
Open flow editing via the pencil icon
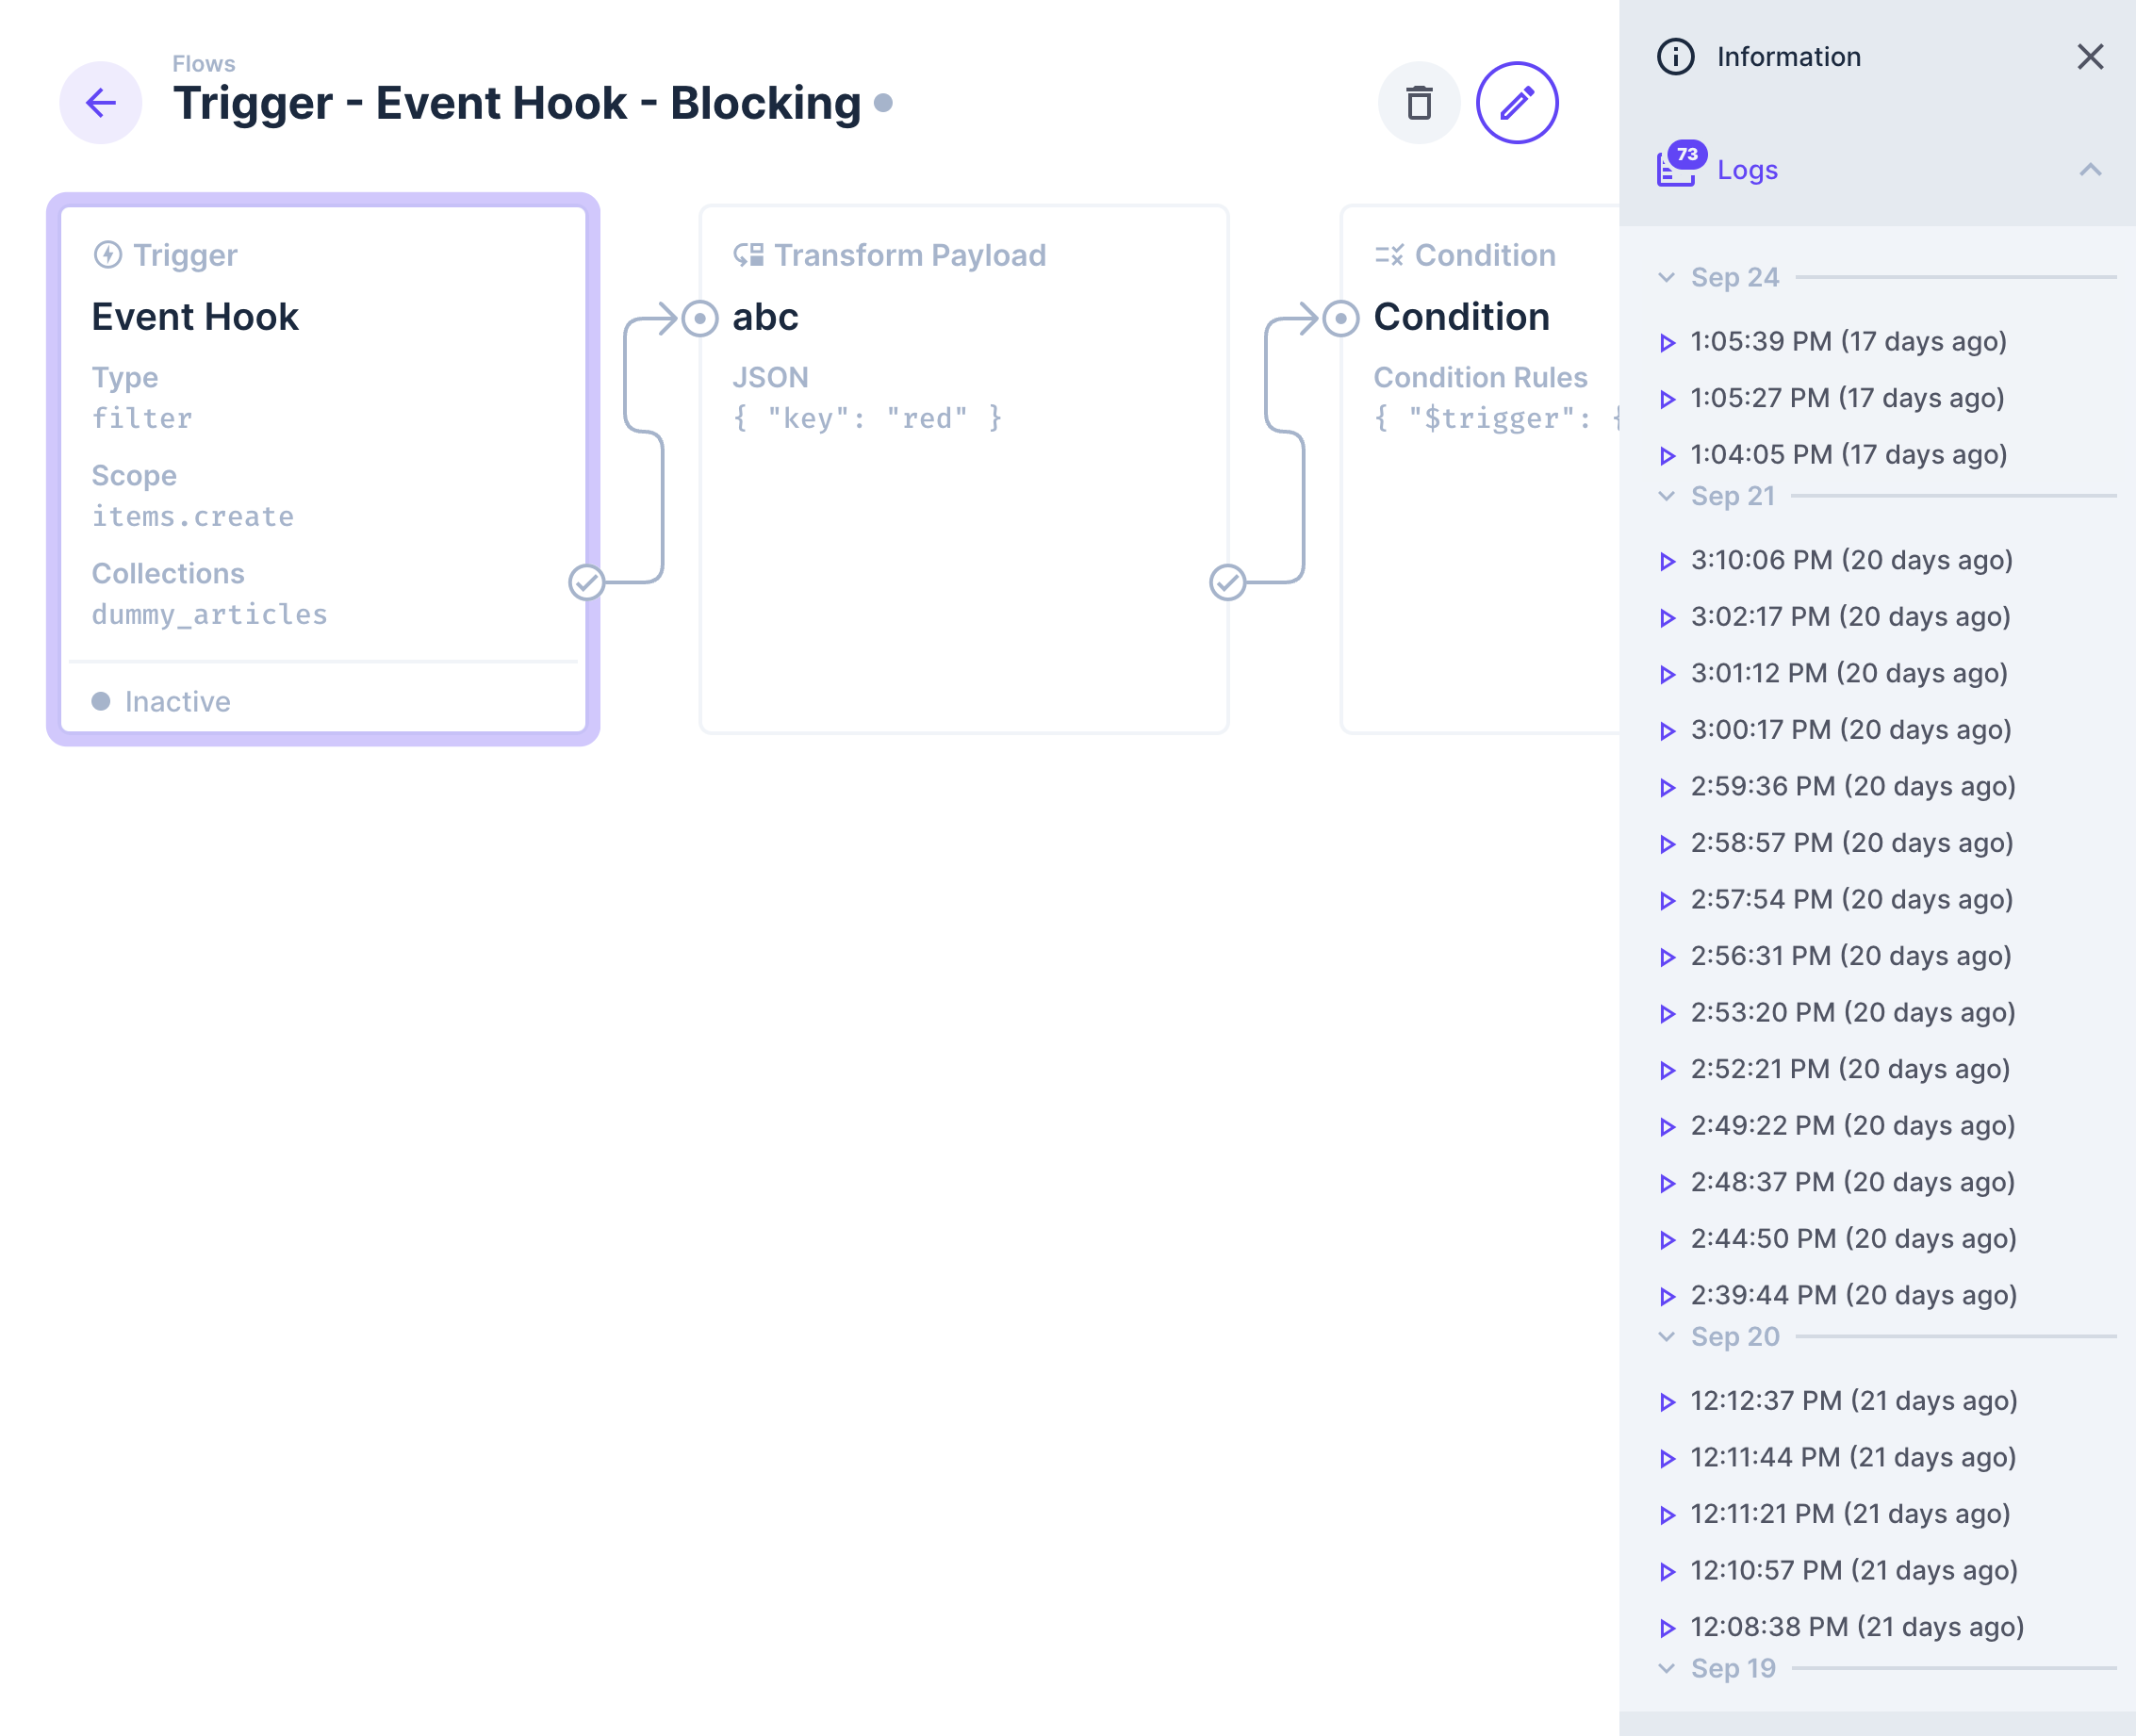[x=1516, y=102]
